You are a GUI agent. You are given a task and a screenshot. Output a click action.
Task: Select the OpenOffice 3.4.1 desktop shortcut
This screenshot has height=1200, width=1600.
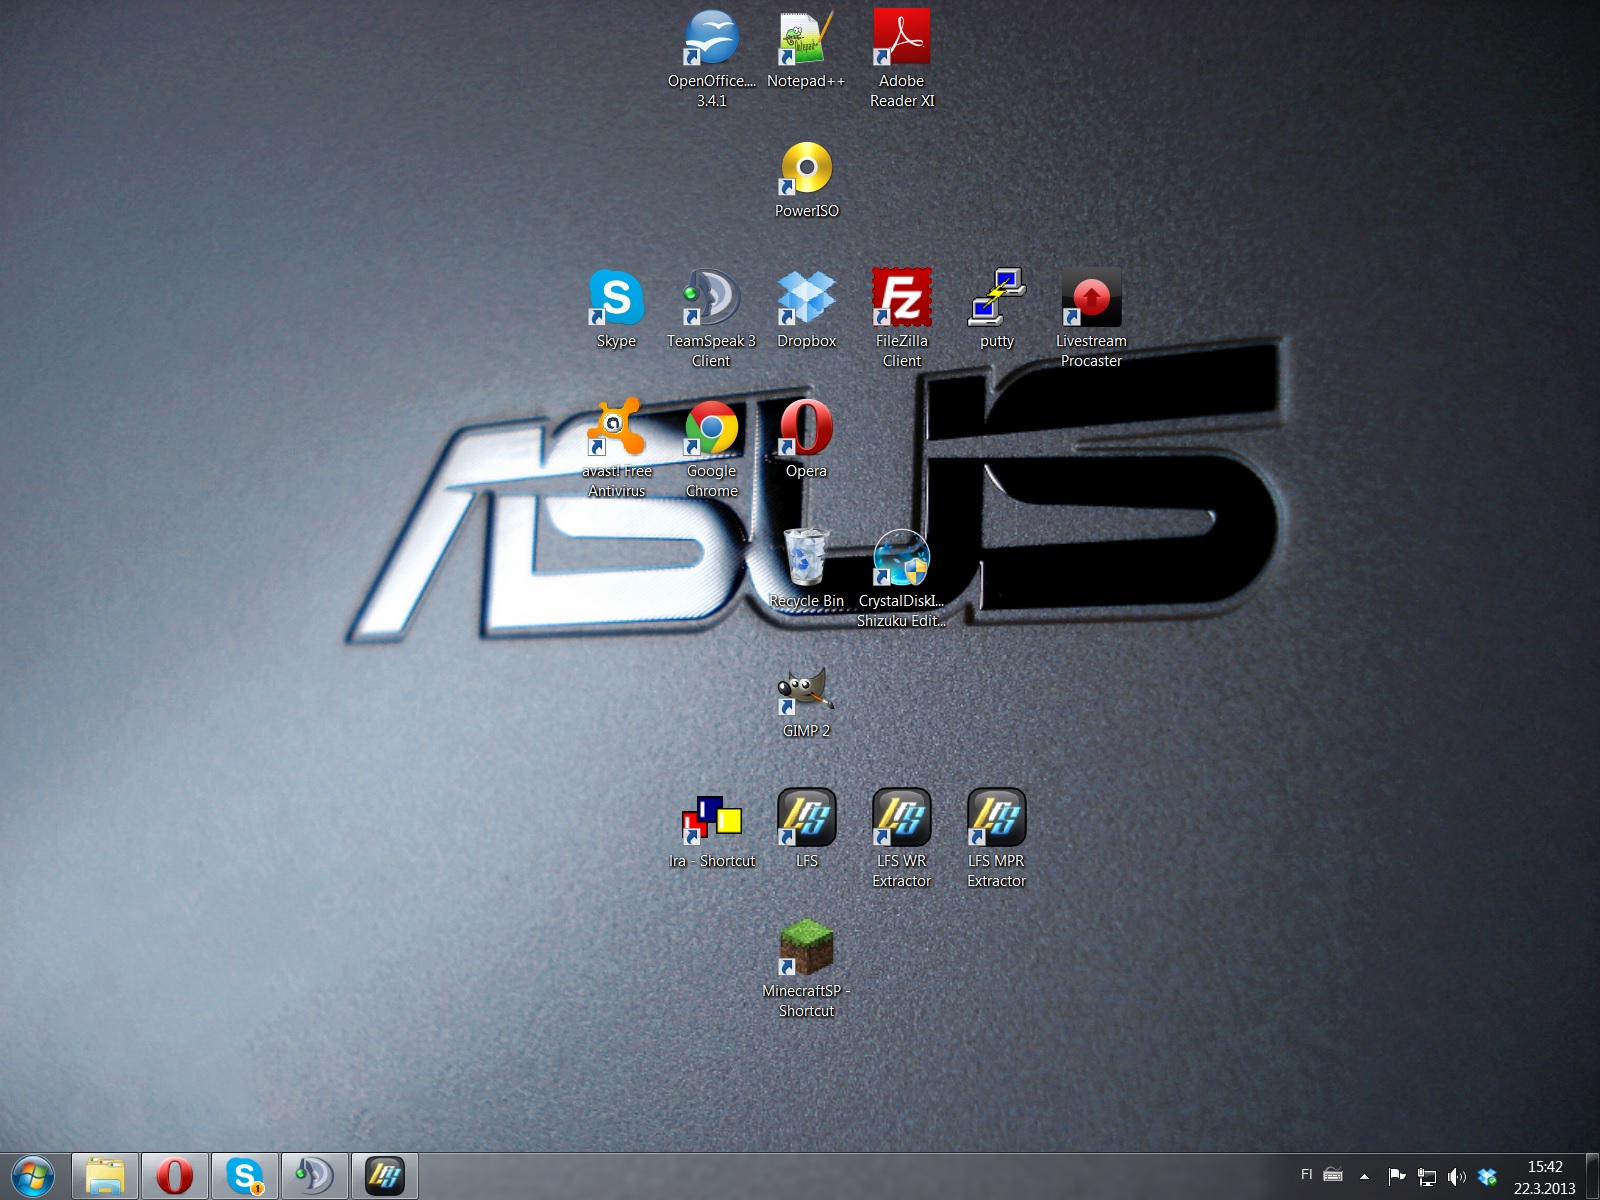coord(711,58)
